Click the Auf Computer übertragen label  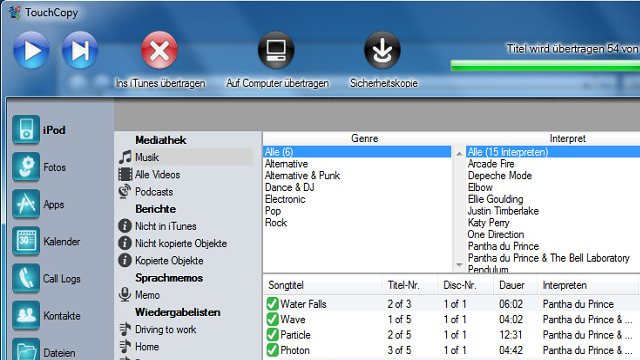tap(277, 83)
